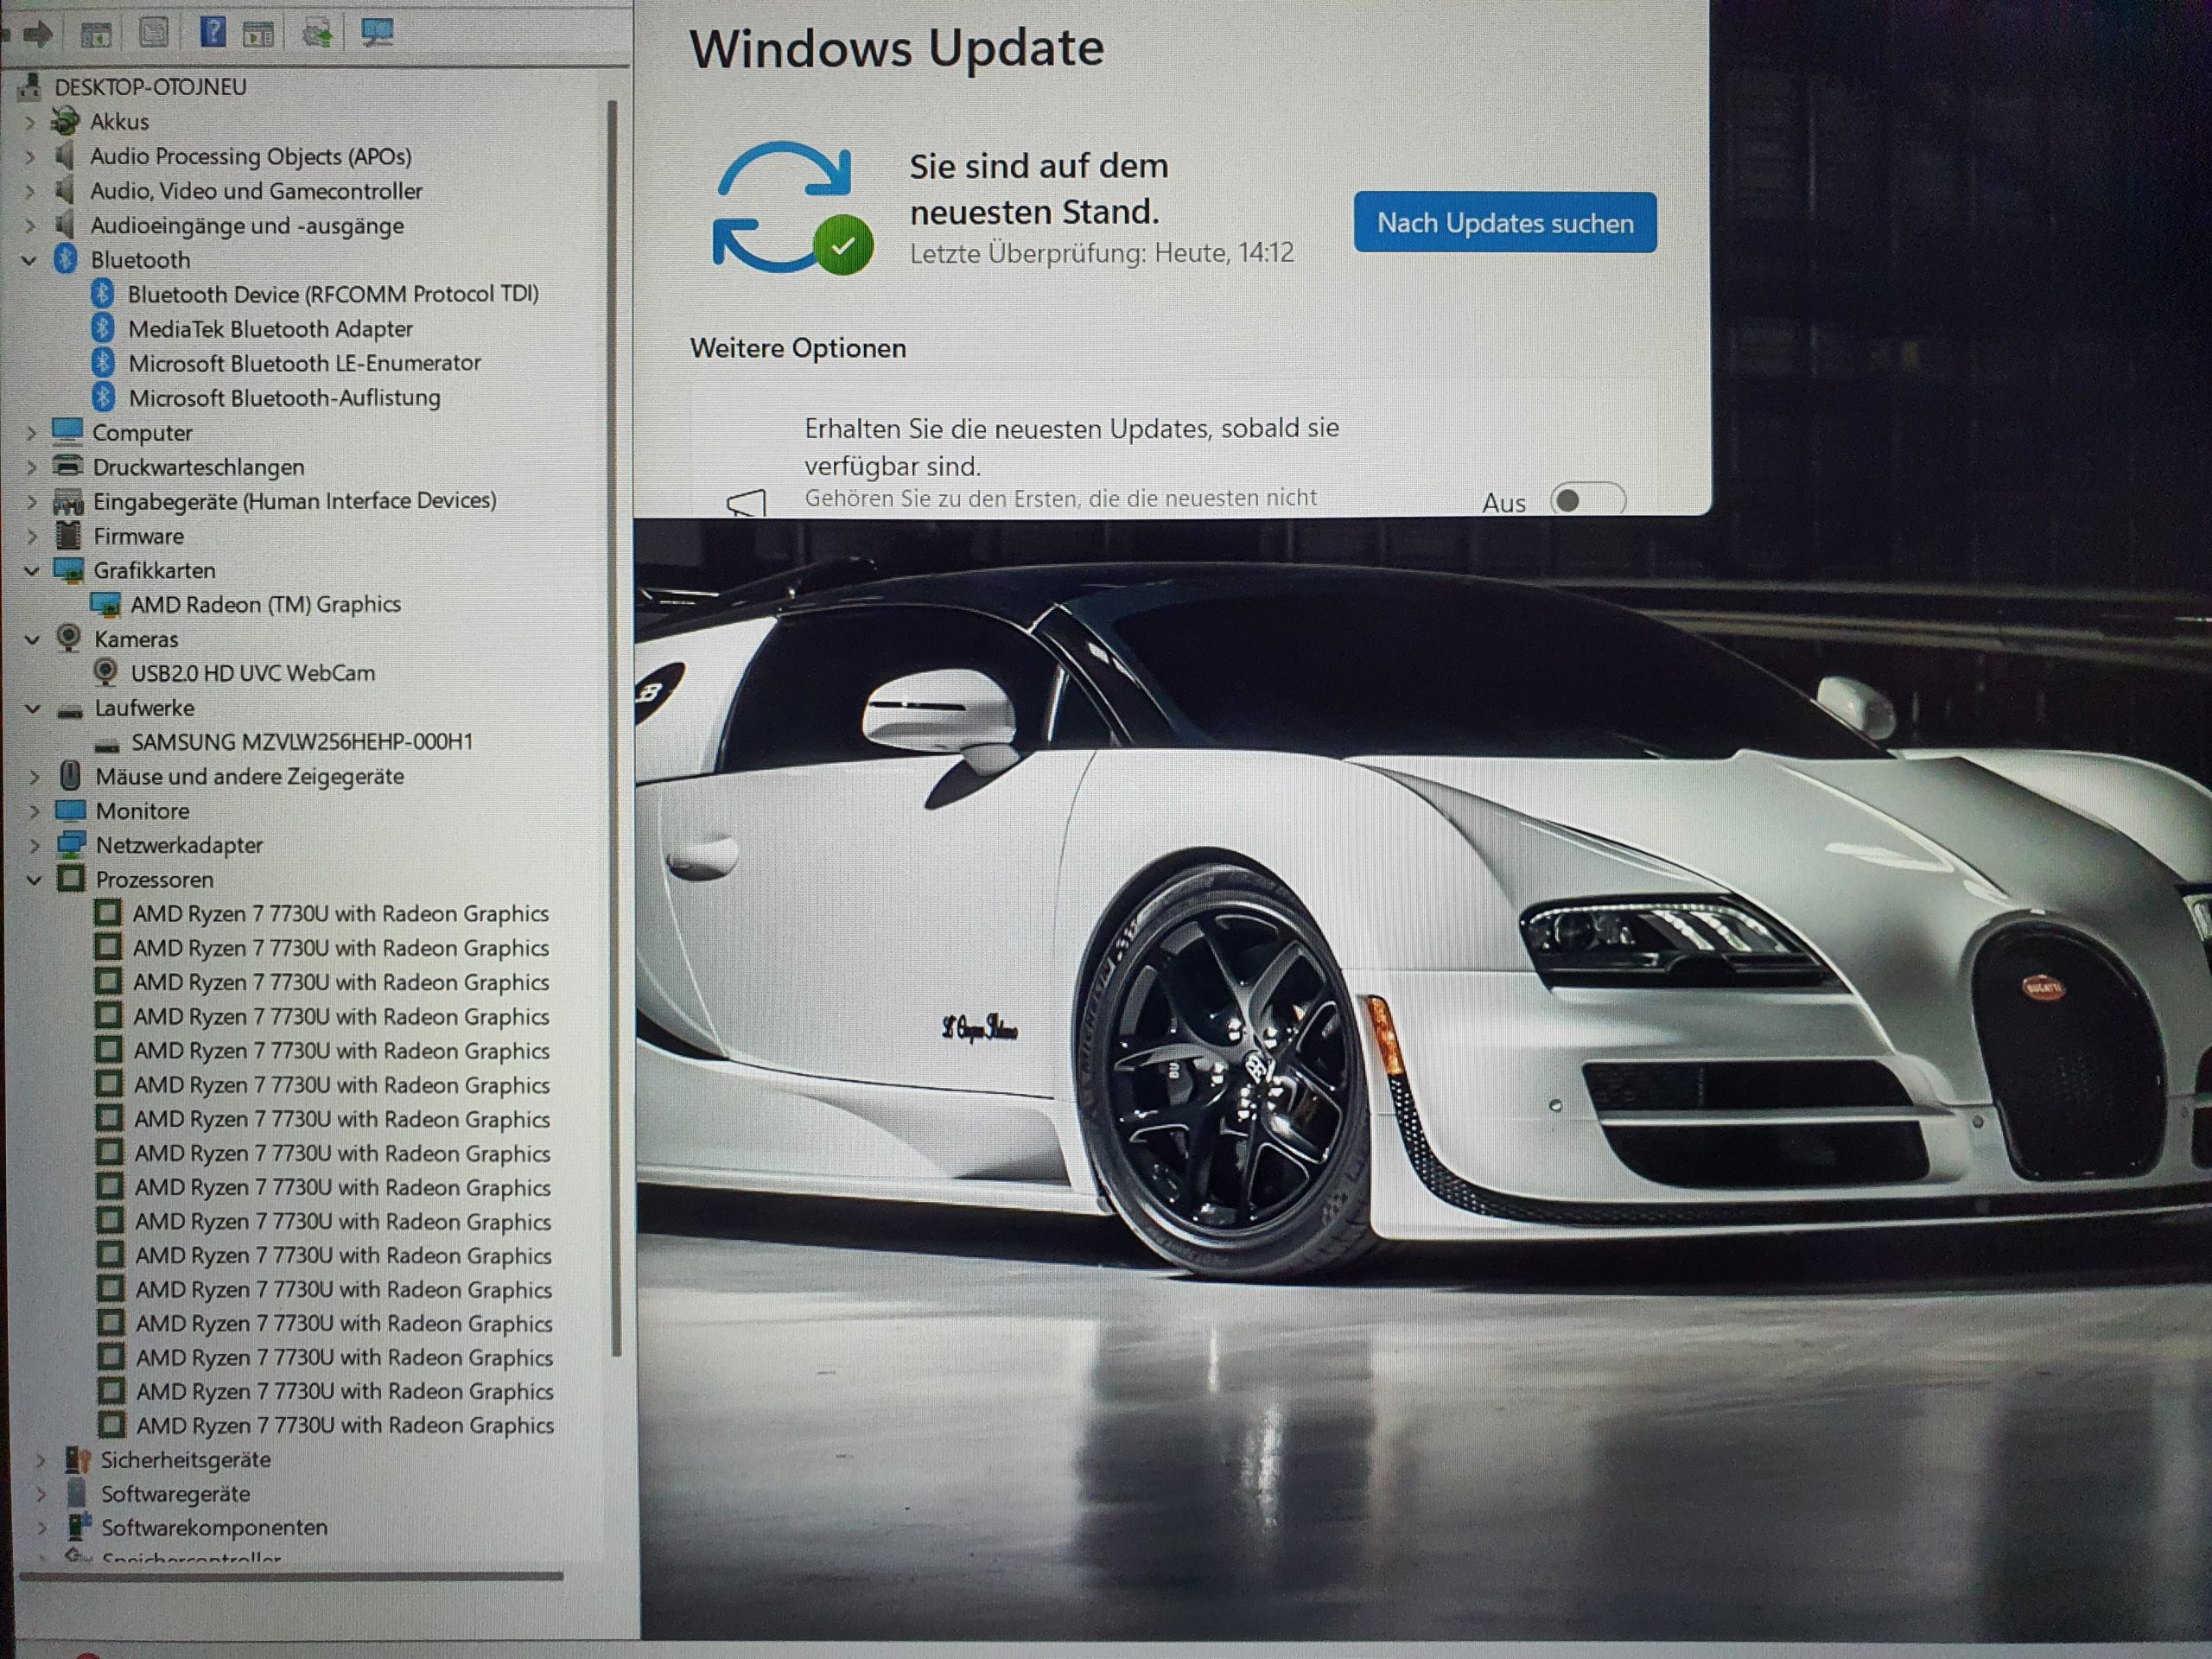
Task: Expand the Sicherheitsgeräte category
Action: pos(40,1460)
